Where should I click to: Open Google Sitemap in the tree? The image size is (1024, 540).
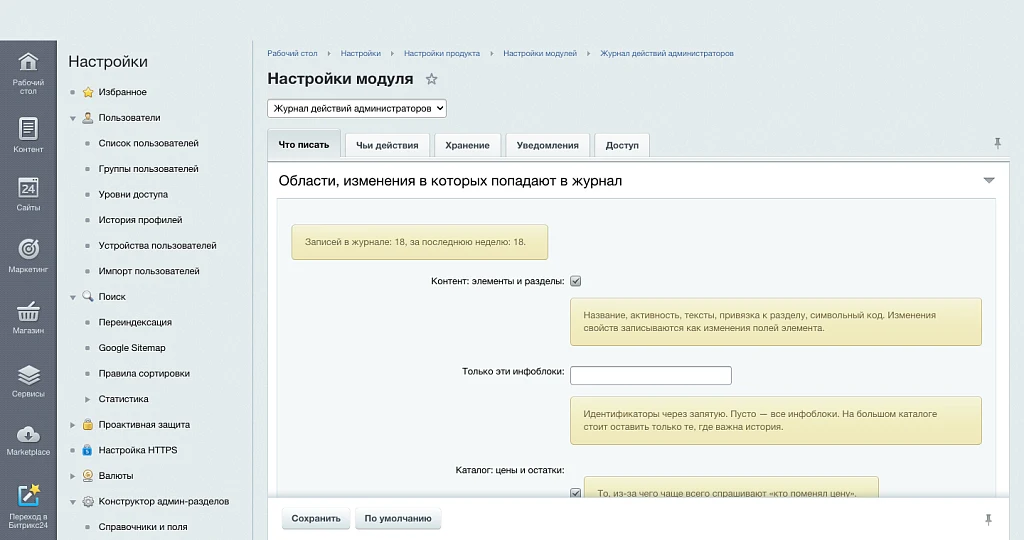point(132,348)
